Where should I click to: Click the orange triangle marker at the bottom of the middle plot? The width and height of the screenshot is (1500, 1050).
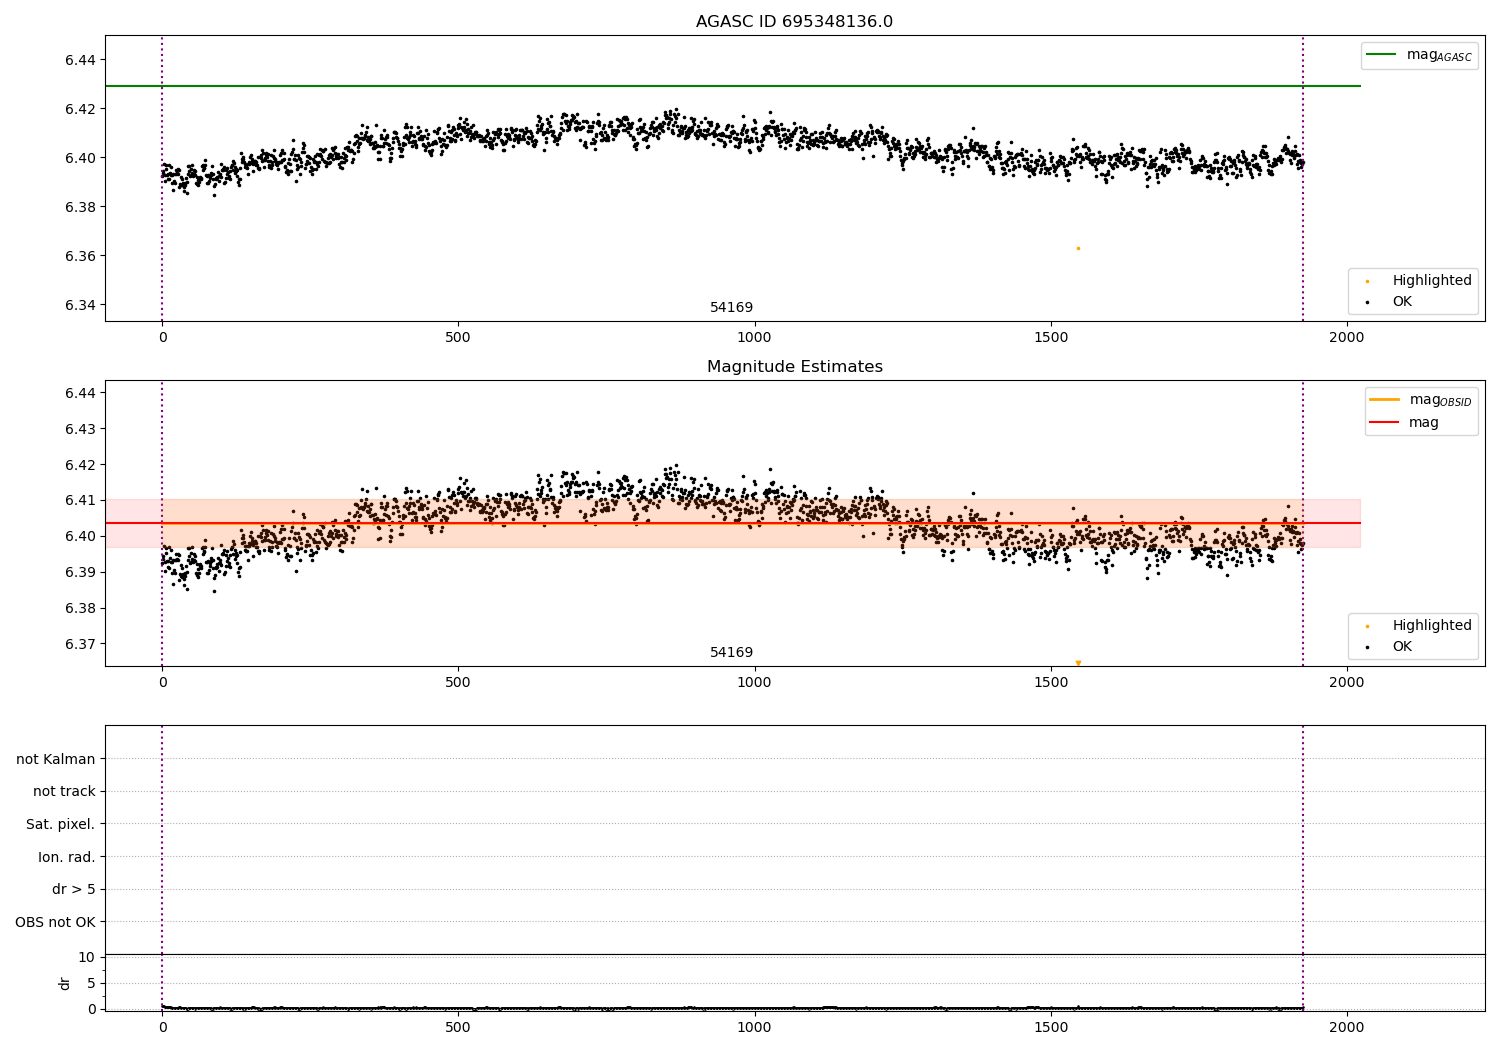click(1078, 663)
